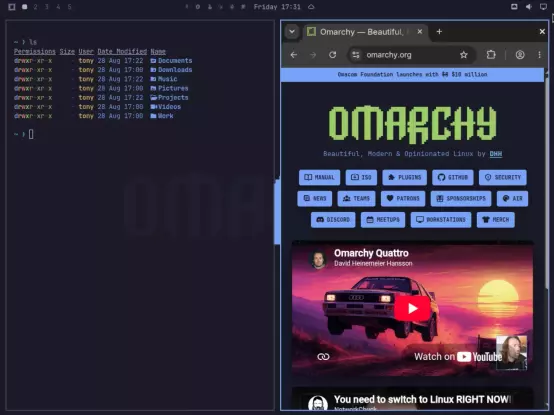The image size is (554, 415).
Task: Switch to workspace 3 in the top bar
Action: pos(47,7)
